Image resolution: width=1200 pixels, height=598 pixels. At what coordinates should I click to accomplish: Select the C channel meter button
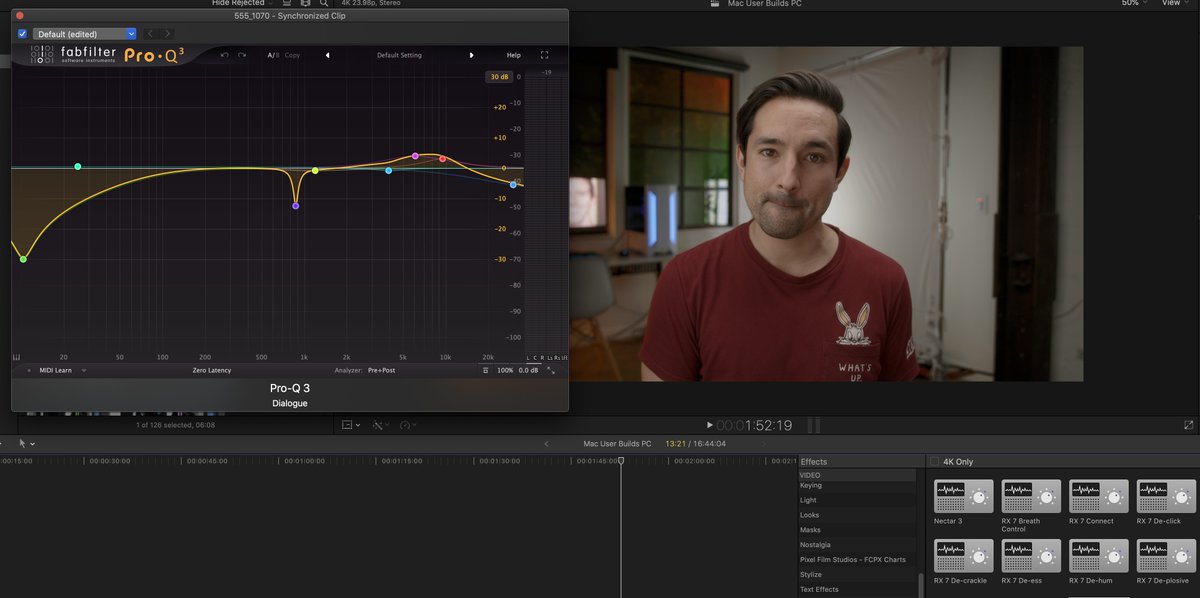pyautogui.click(x=536, y=357)
